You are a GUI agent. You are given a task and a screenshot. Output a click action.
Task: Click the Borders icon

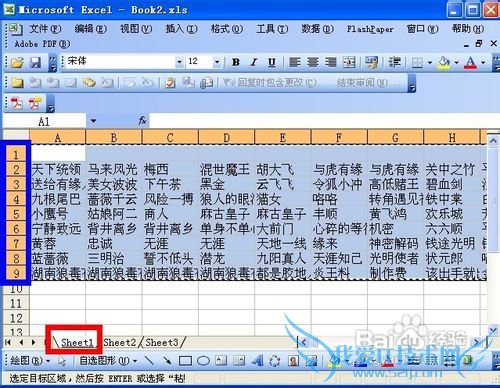coord(417,62)
